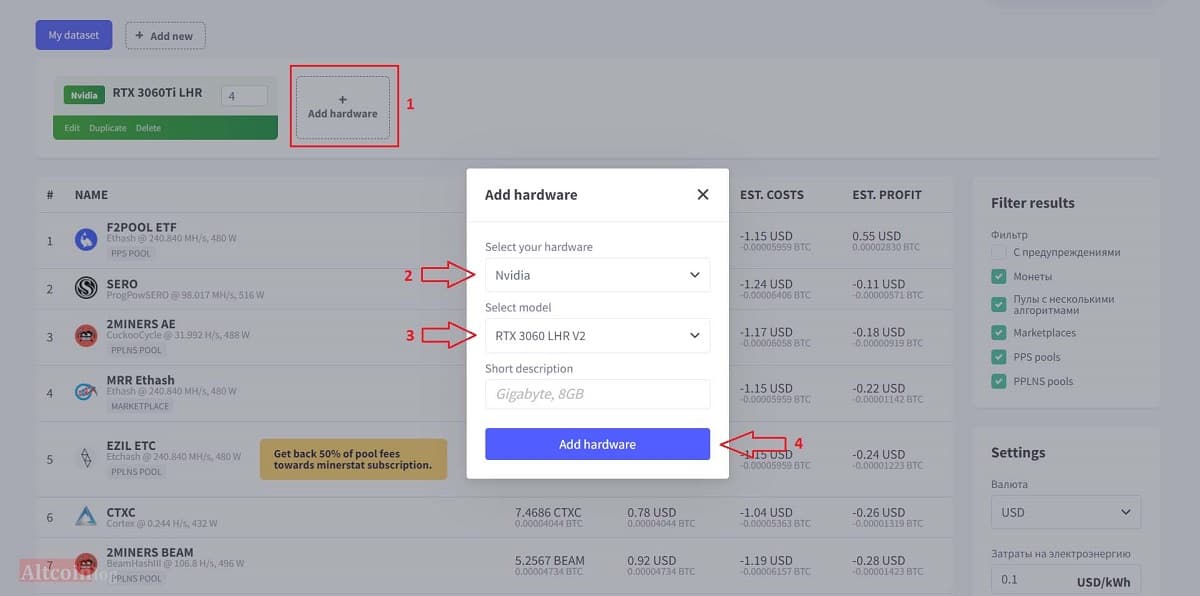
Task: Click the 2MINERS AE pool logo
Action: click(86, 336)
